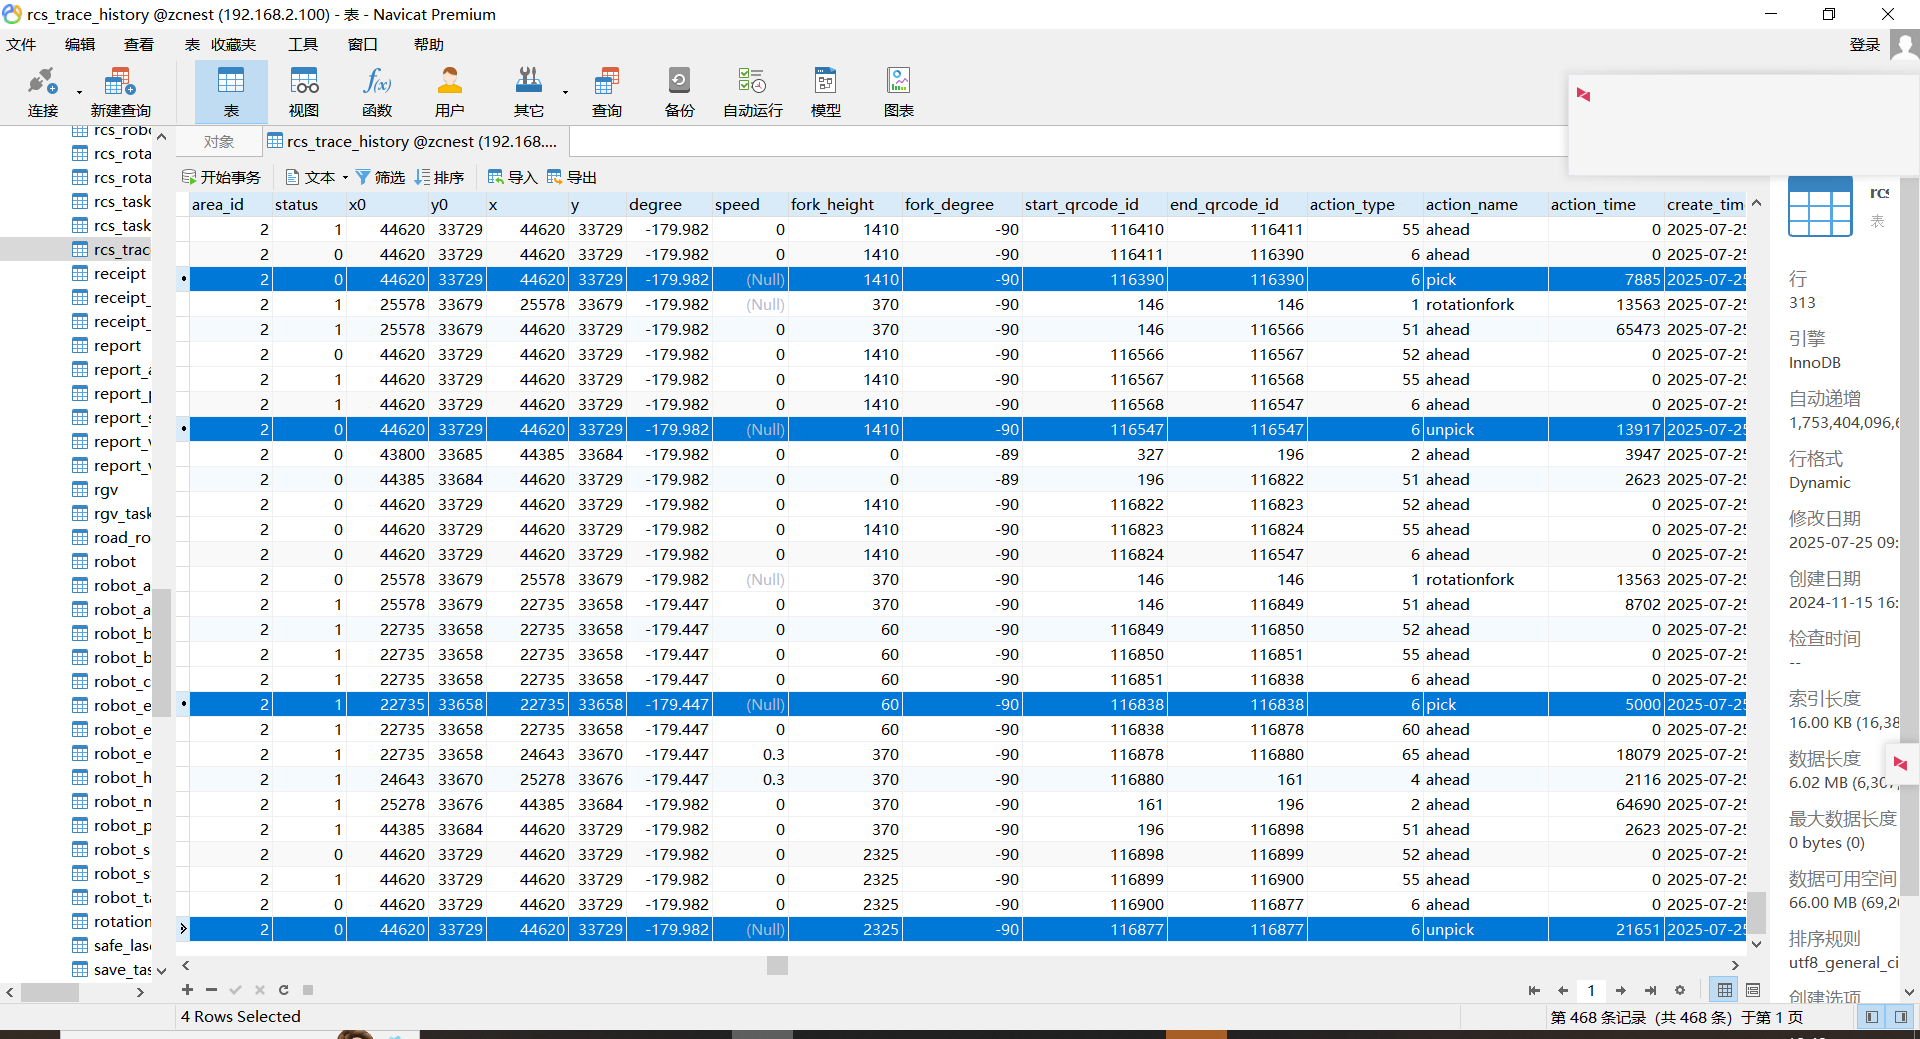Switch to form view display
This screenshot has width=1920, height=1039.
1753,990
